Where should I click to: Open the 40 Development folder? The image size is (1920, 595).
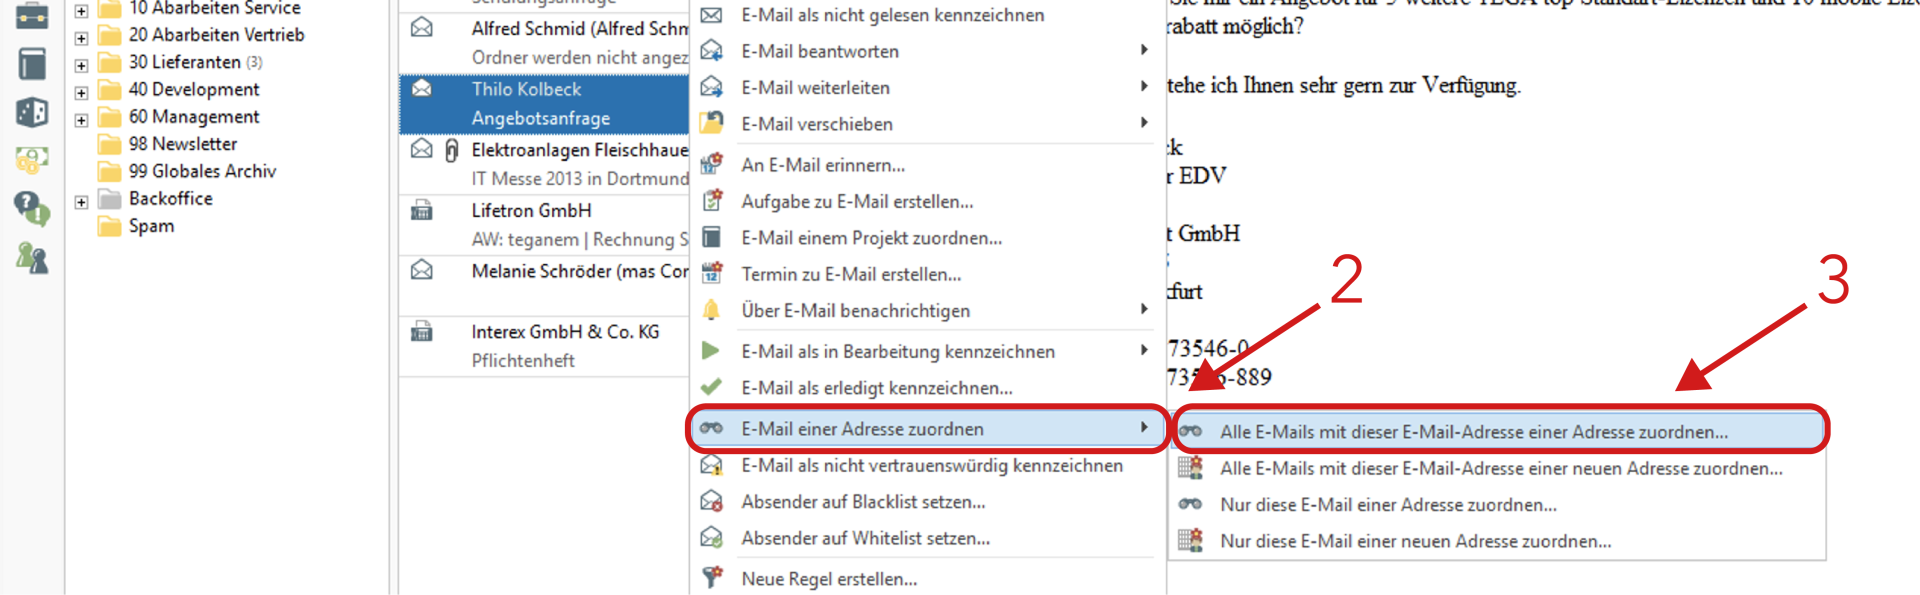click(193, 89)
